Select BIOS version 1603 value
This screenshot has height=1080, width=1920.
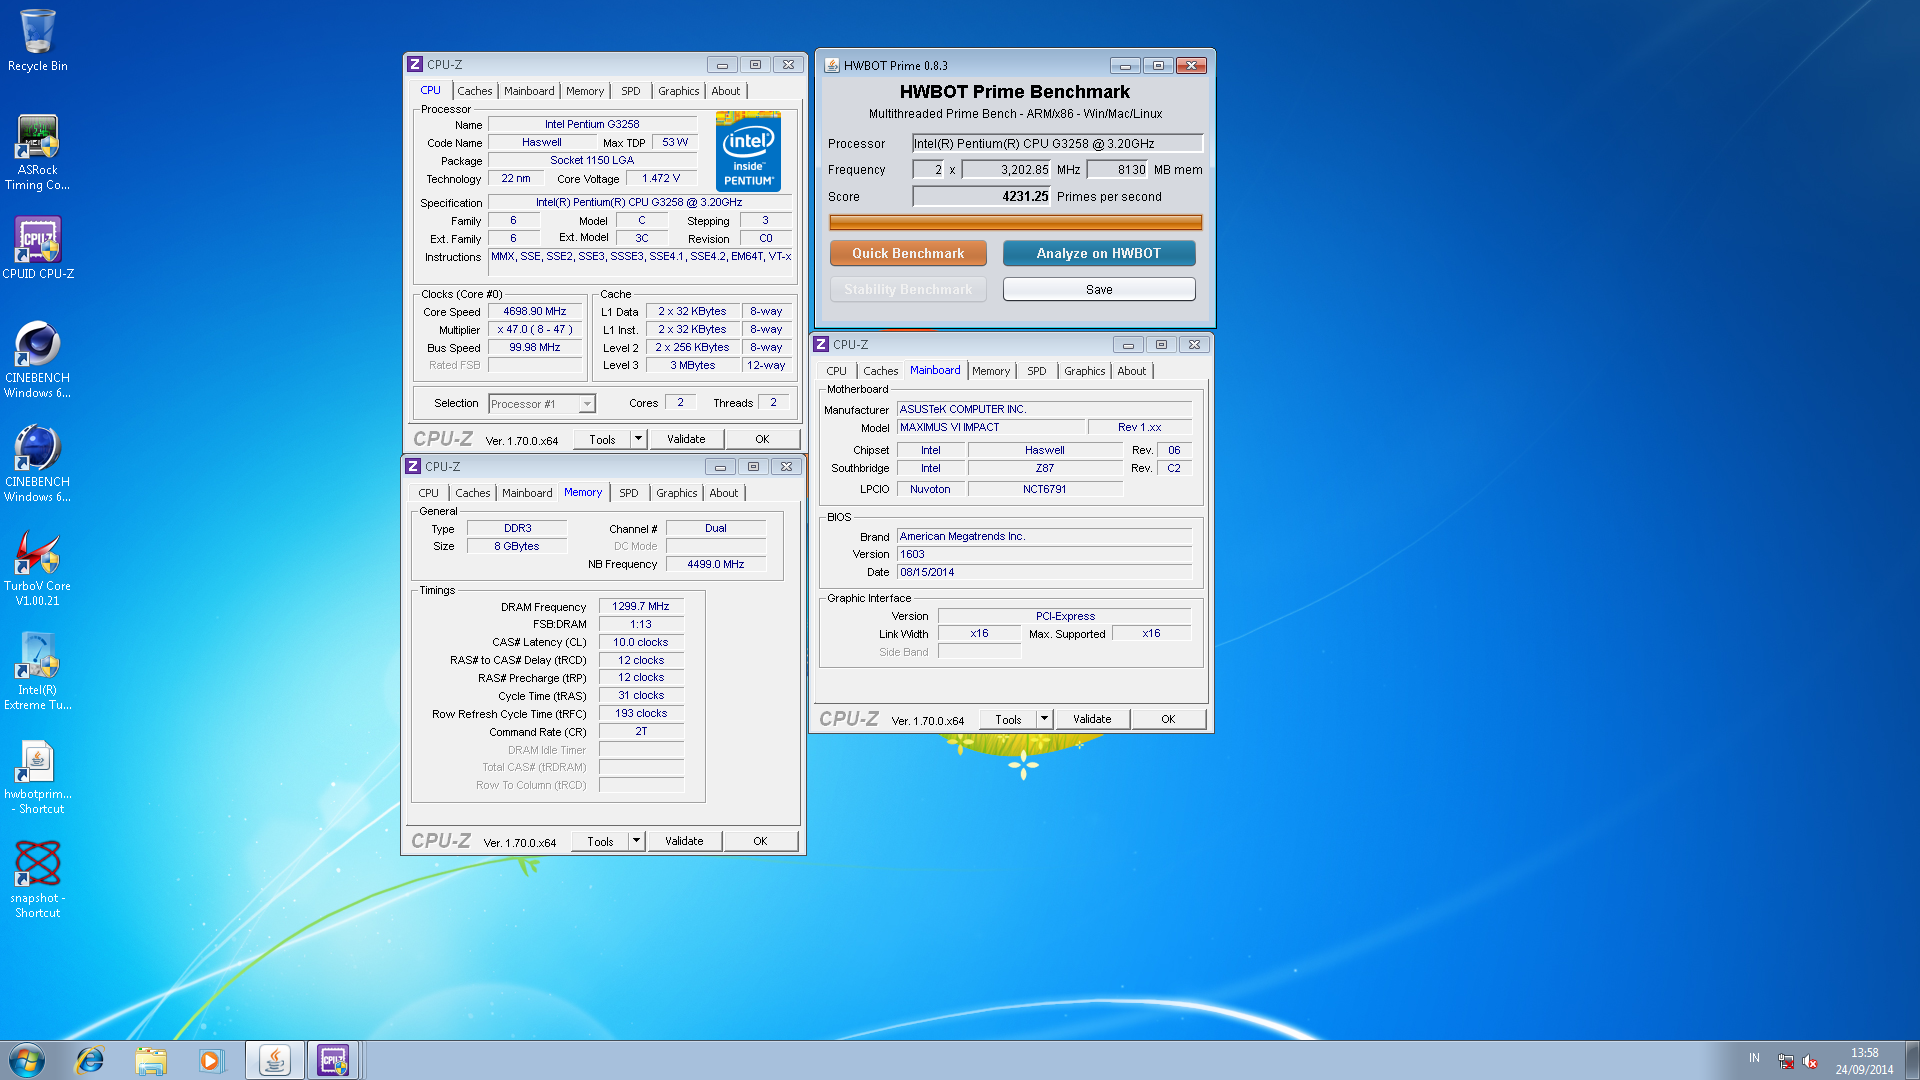click(x=1044, y=554)
